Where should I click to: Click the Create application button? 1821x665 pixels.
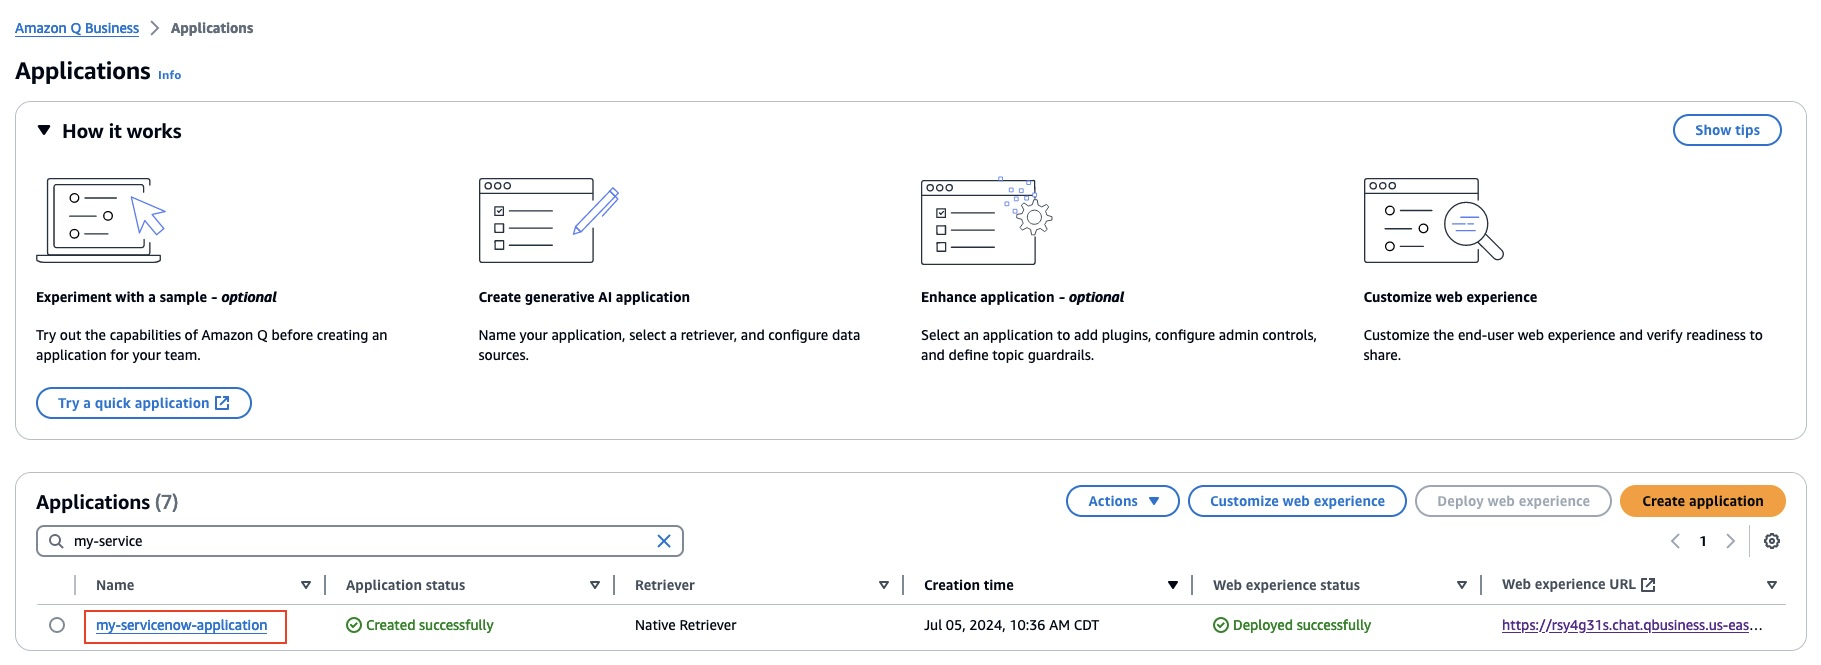coord(1702,501)
